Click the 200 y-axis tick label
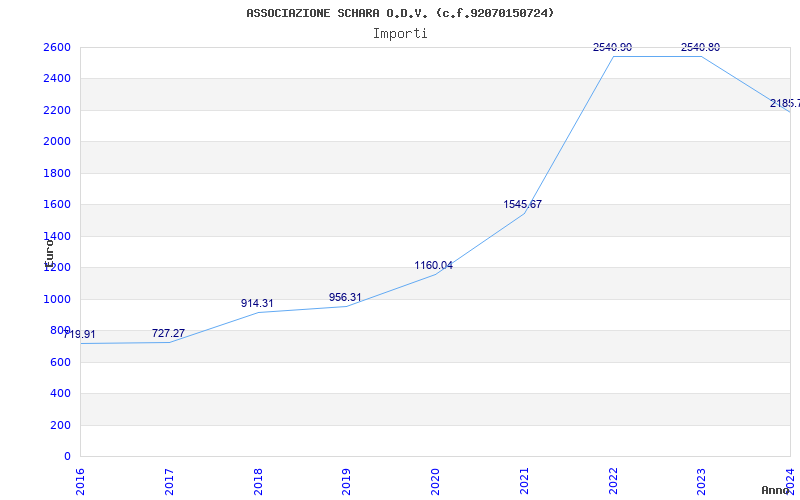 tap(60, 425)
